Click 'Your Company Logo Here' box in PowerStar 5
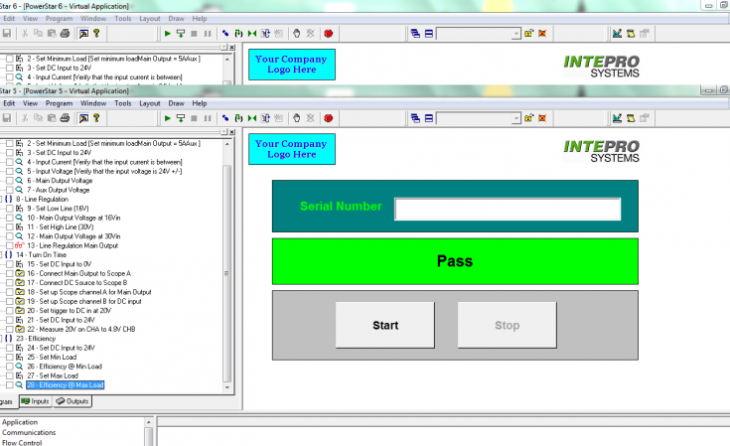Viewport: 730px width, 446px height. (291, 149)
